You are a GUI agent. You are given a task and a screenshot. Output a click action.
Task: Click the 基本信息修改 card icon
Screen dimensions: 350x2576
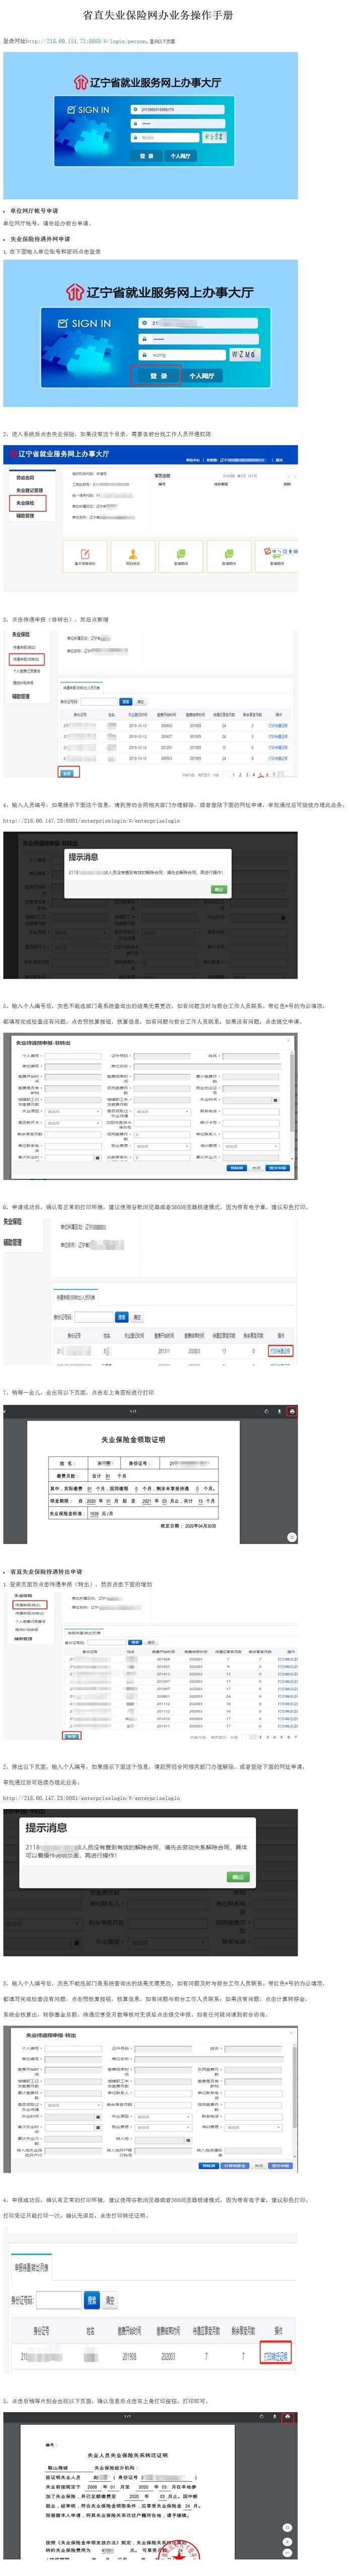85,555
